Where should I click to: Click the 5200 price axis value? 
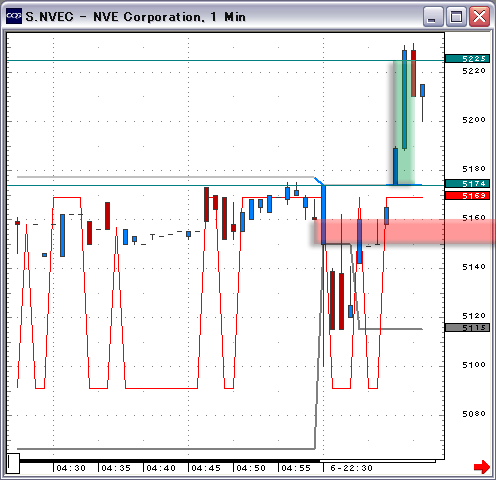(x=474, y=120)
